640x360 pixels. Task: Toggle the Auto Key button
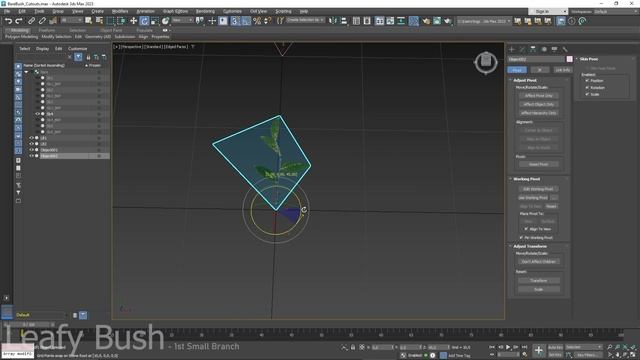click(556, 347)
